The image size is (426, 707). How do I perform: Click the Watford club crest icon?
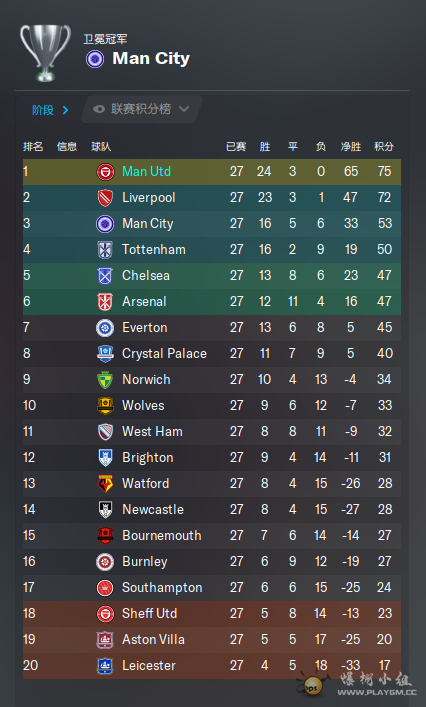pos(105,484)
